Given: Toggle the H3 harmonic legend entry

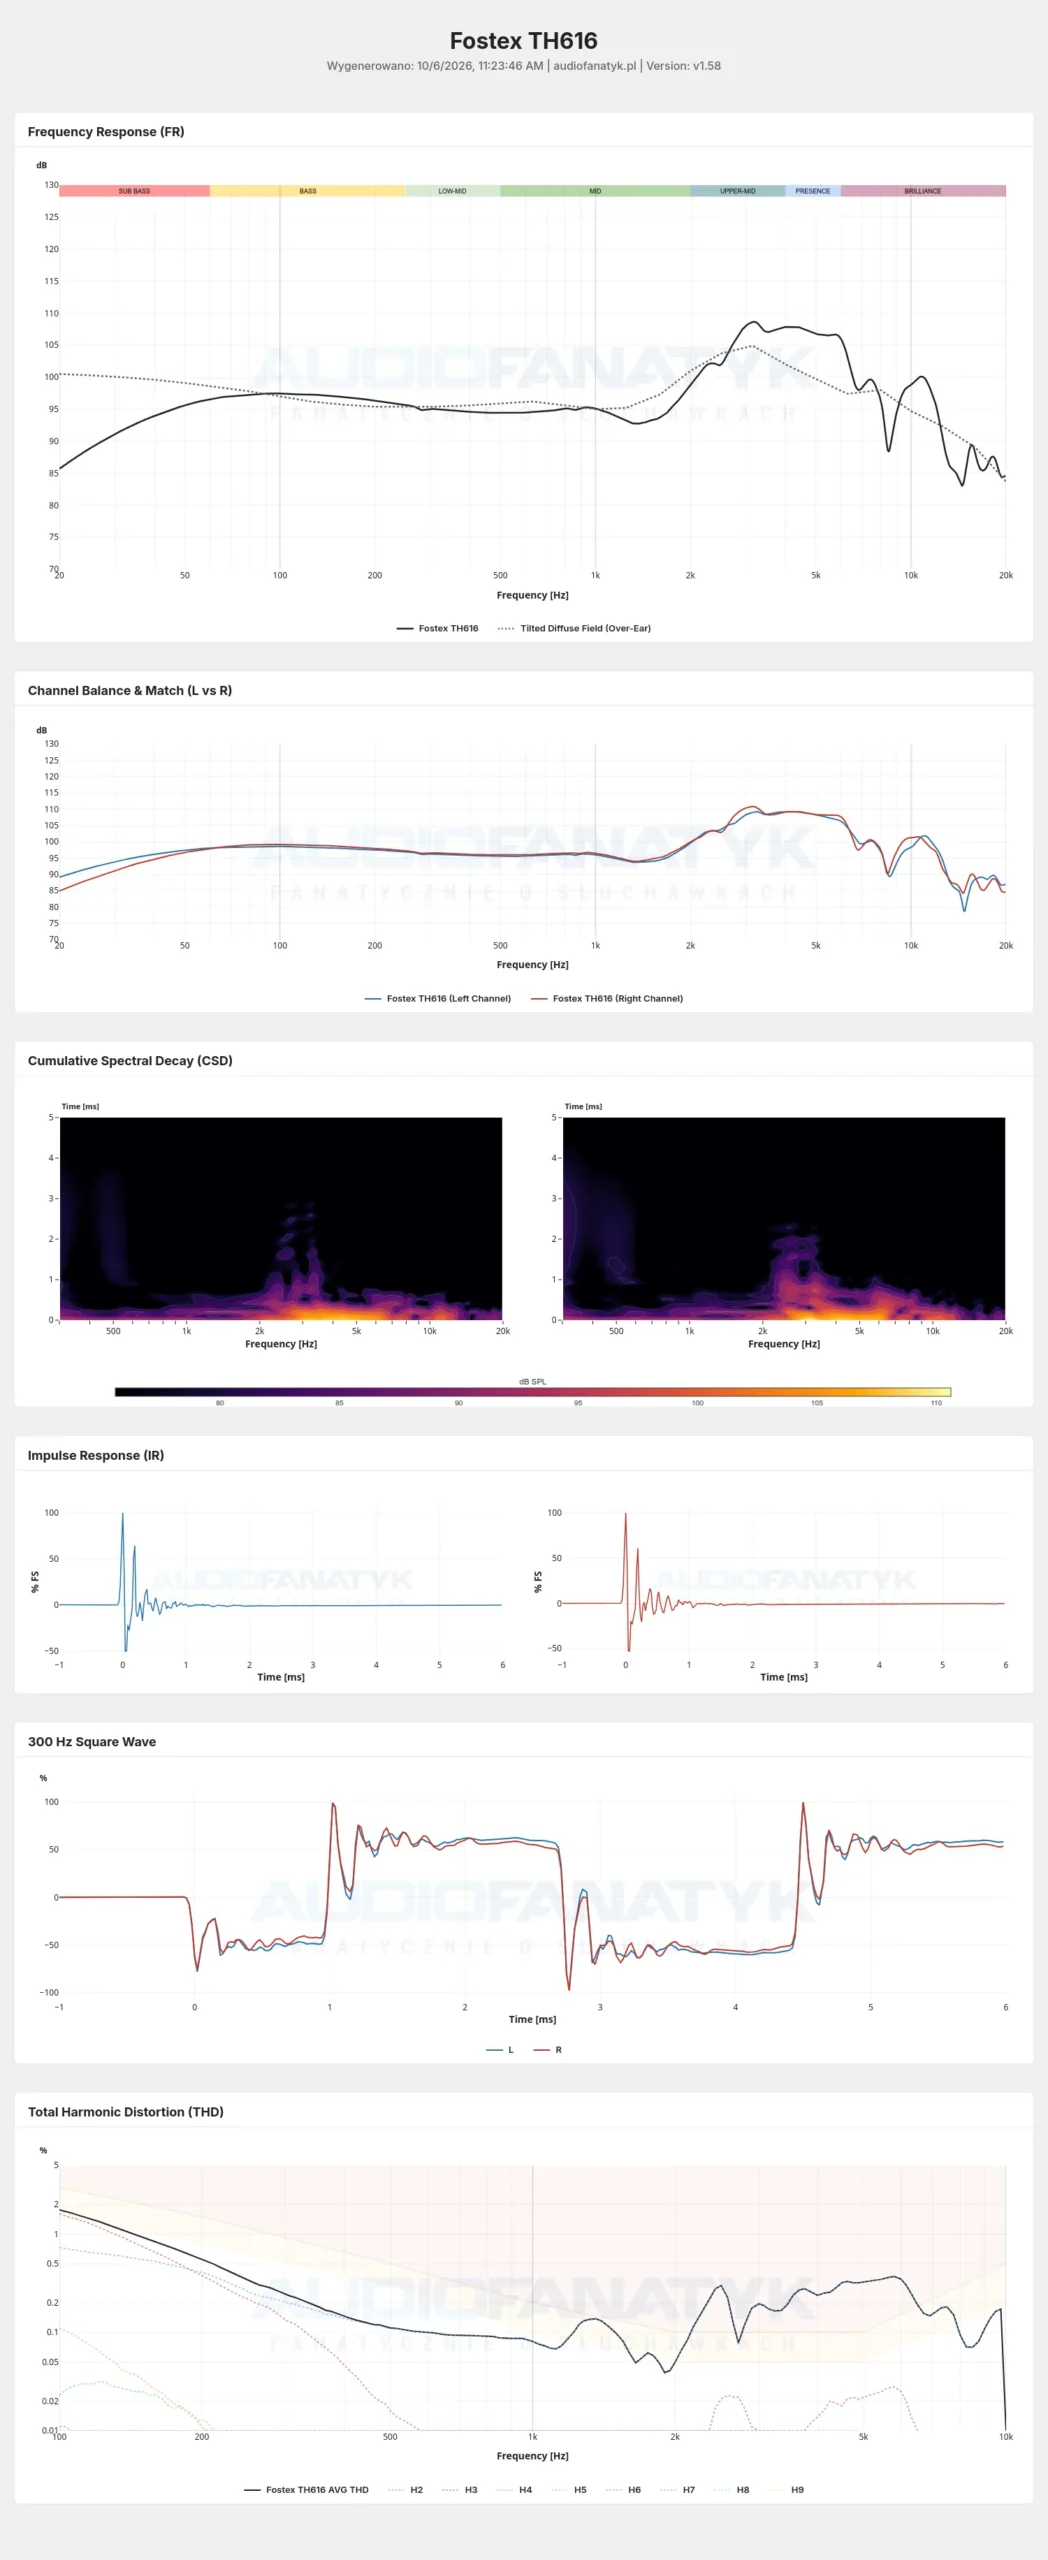Looking at the screenshot, I should click(x=460, y=2489).
